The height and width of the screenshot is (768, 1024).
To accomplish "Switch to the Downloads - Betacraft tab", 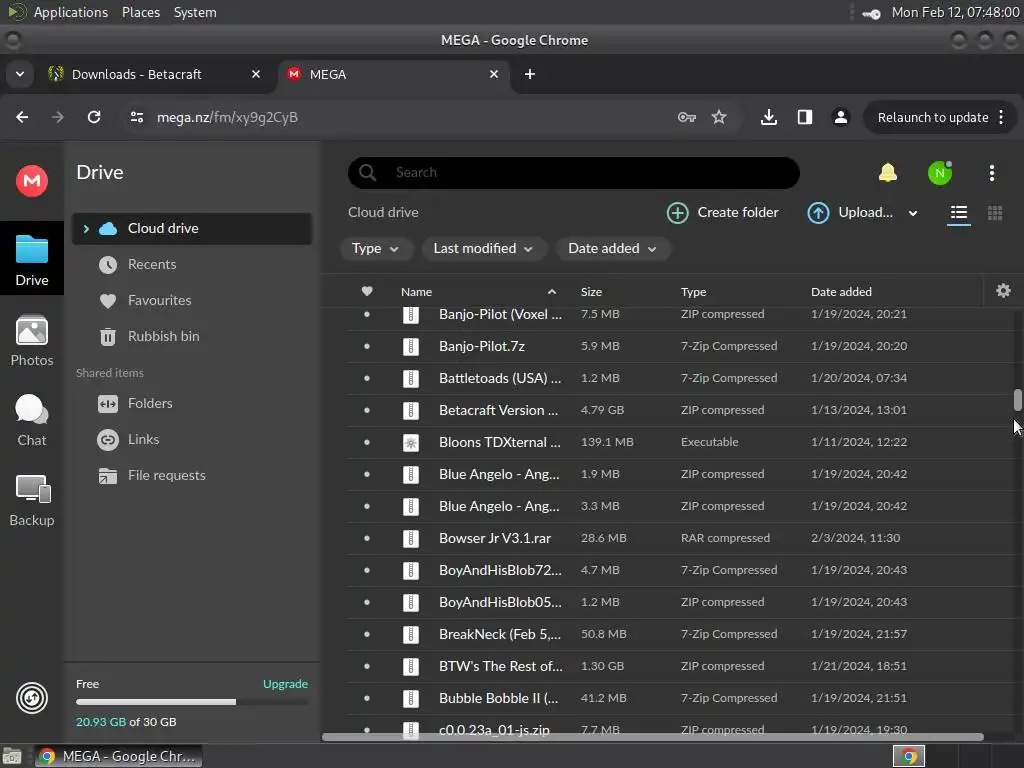I will [153, 74].
